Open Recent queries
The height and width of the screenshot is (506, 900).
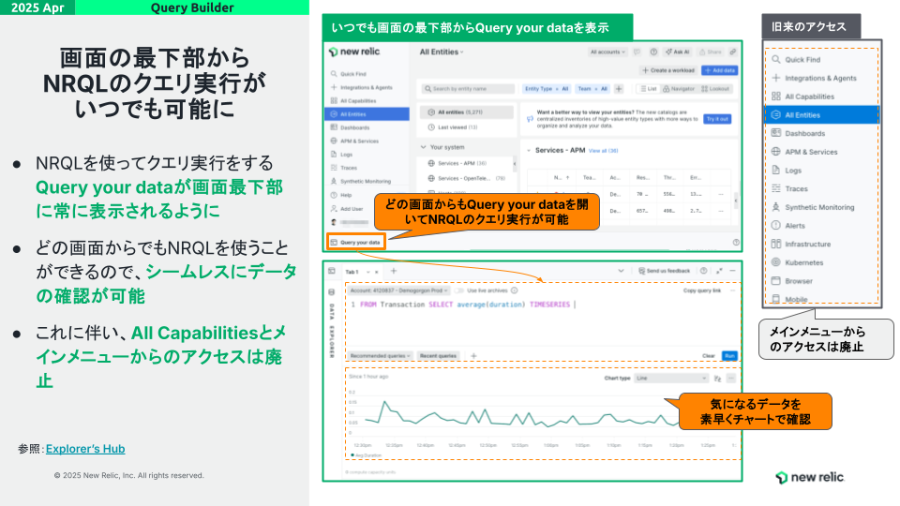pos(438,356)
